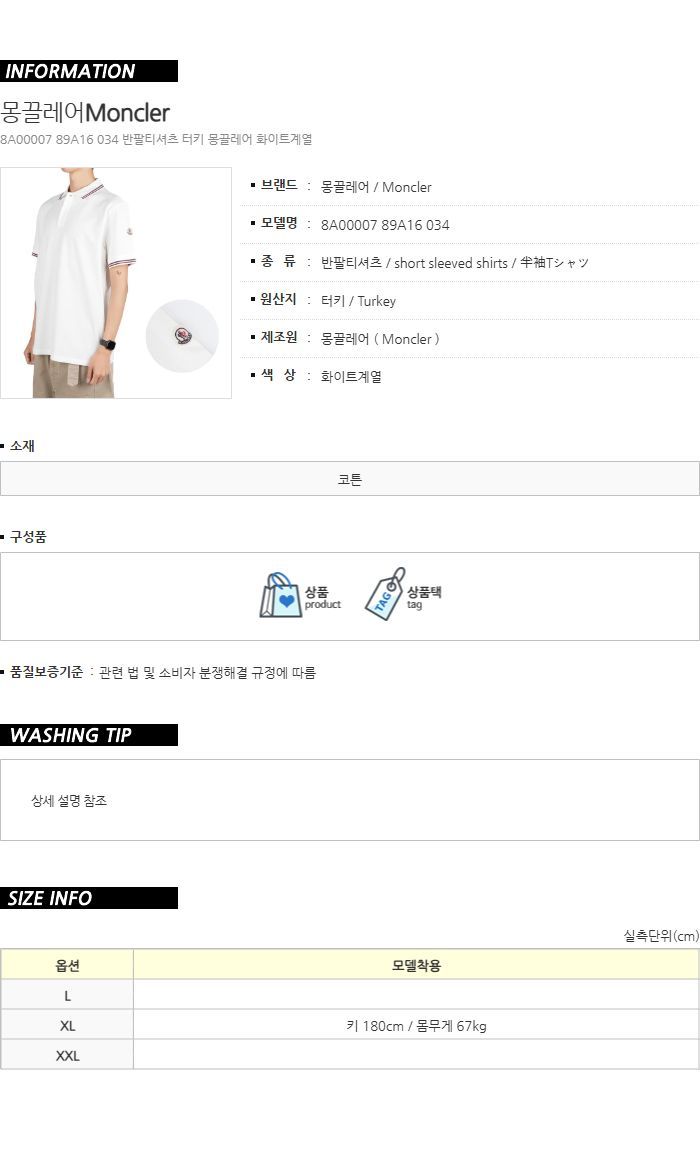Click the WASHING TIP section header
Image resolution: width=700 pixels, height=1155 pixels.
(x=89, y=735)
